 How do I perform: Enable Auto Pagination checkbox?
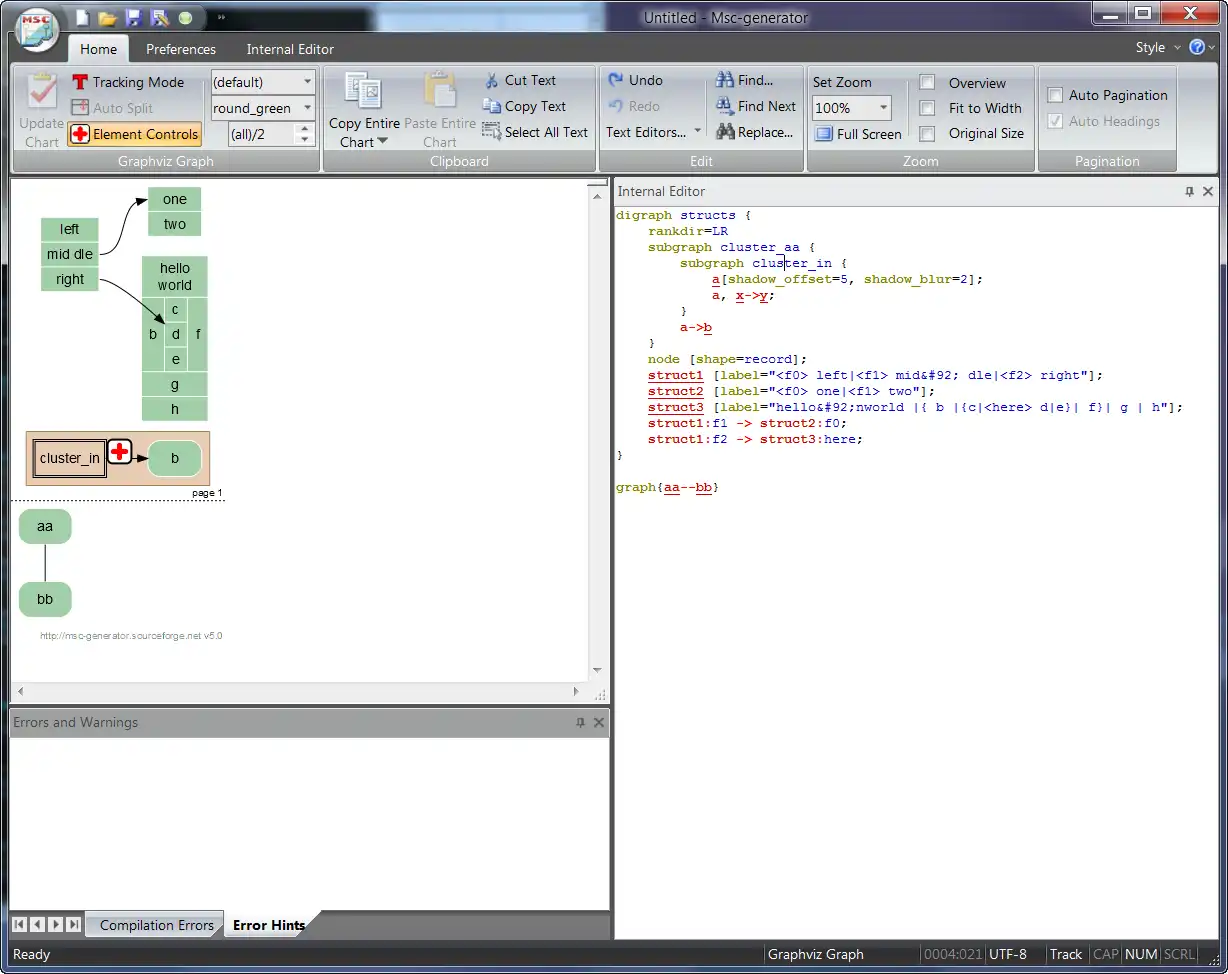1055,95
